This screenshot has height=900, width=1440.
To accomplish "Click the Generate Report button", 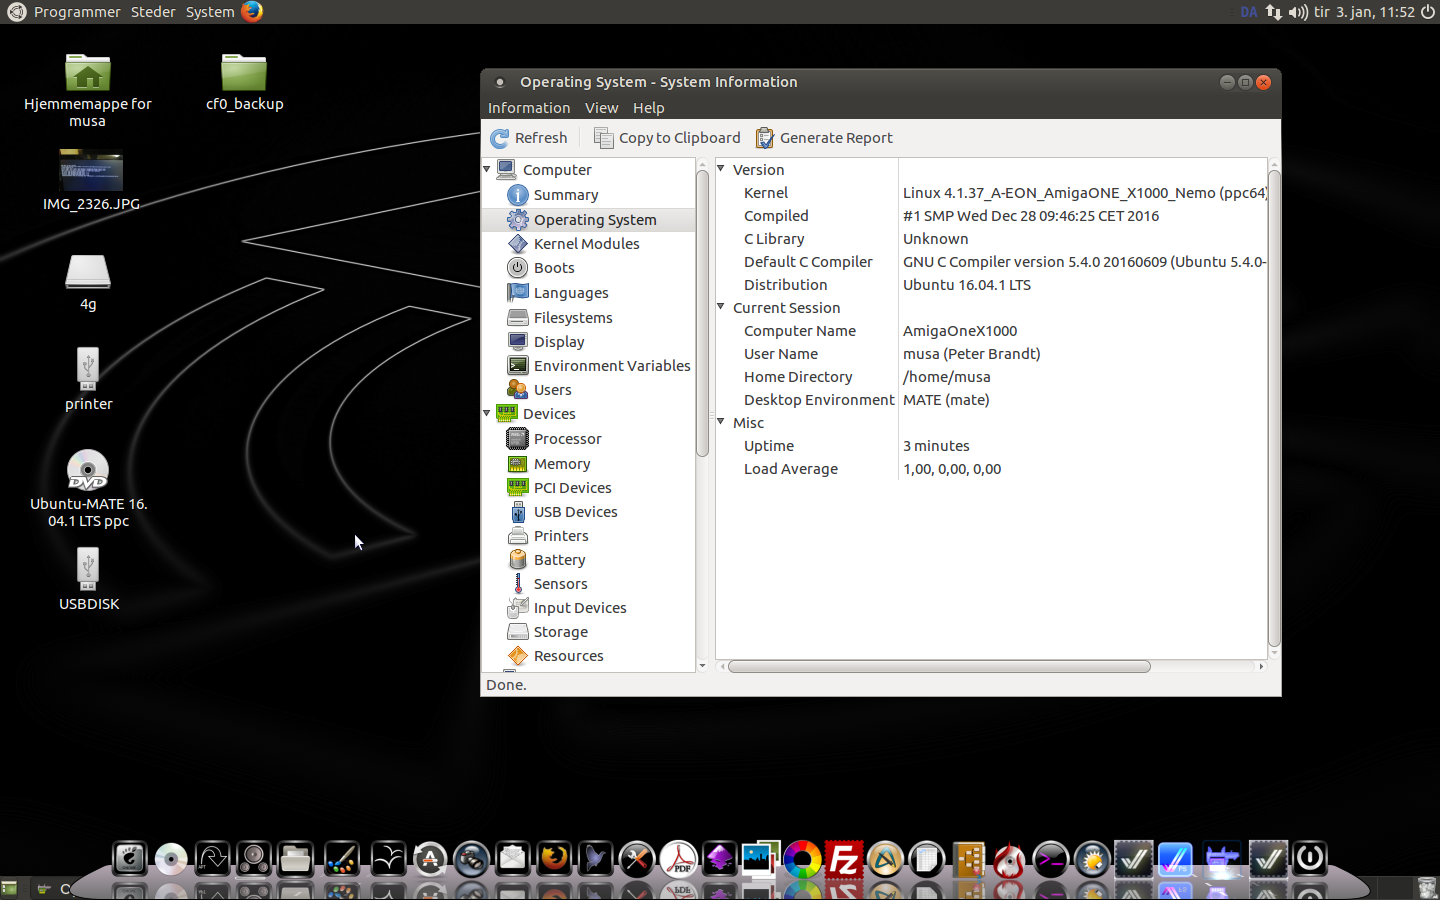I will (824, 138).
